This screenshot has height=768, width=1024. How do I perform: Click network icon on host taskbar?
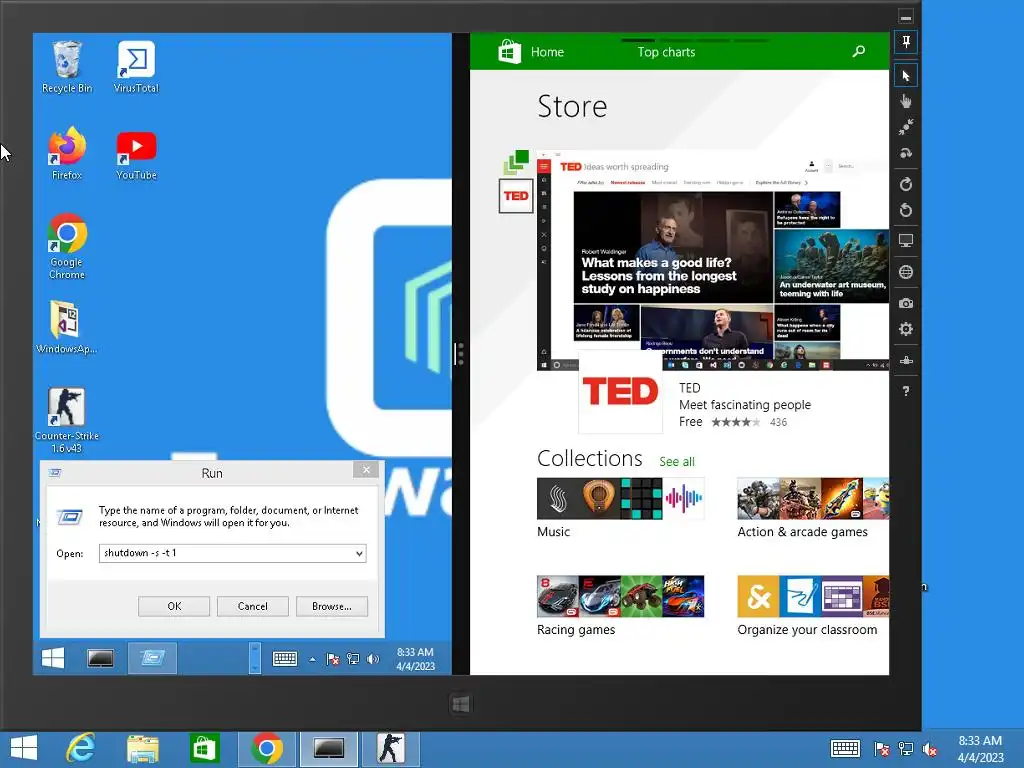point(906,749)
